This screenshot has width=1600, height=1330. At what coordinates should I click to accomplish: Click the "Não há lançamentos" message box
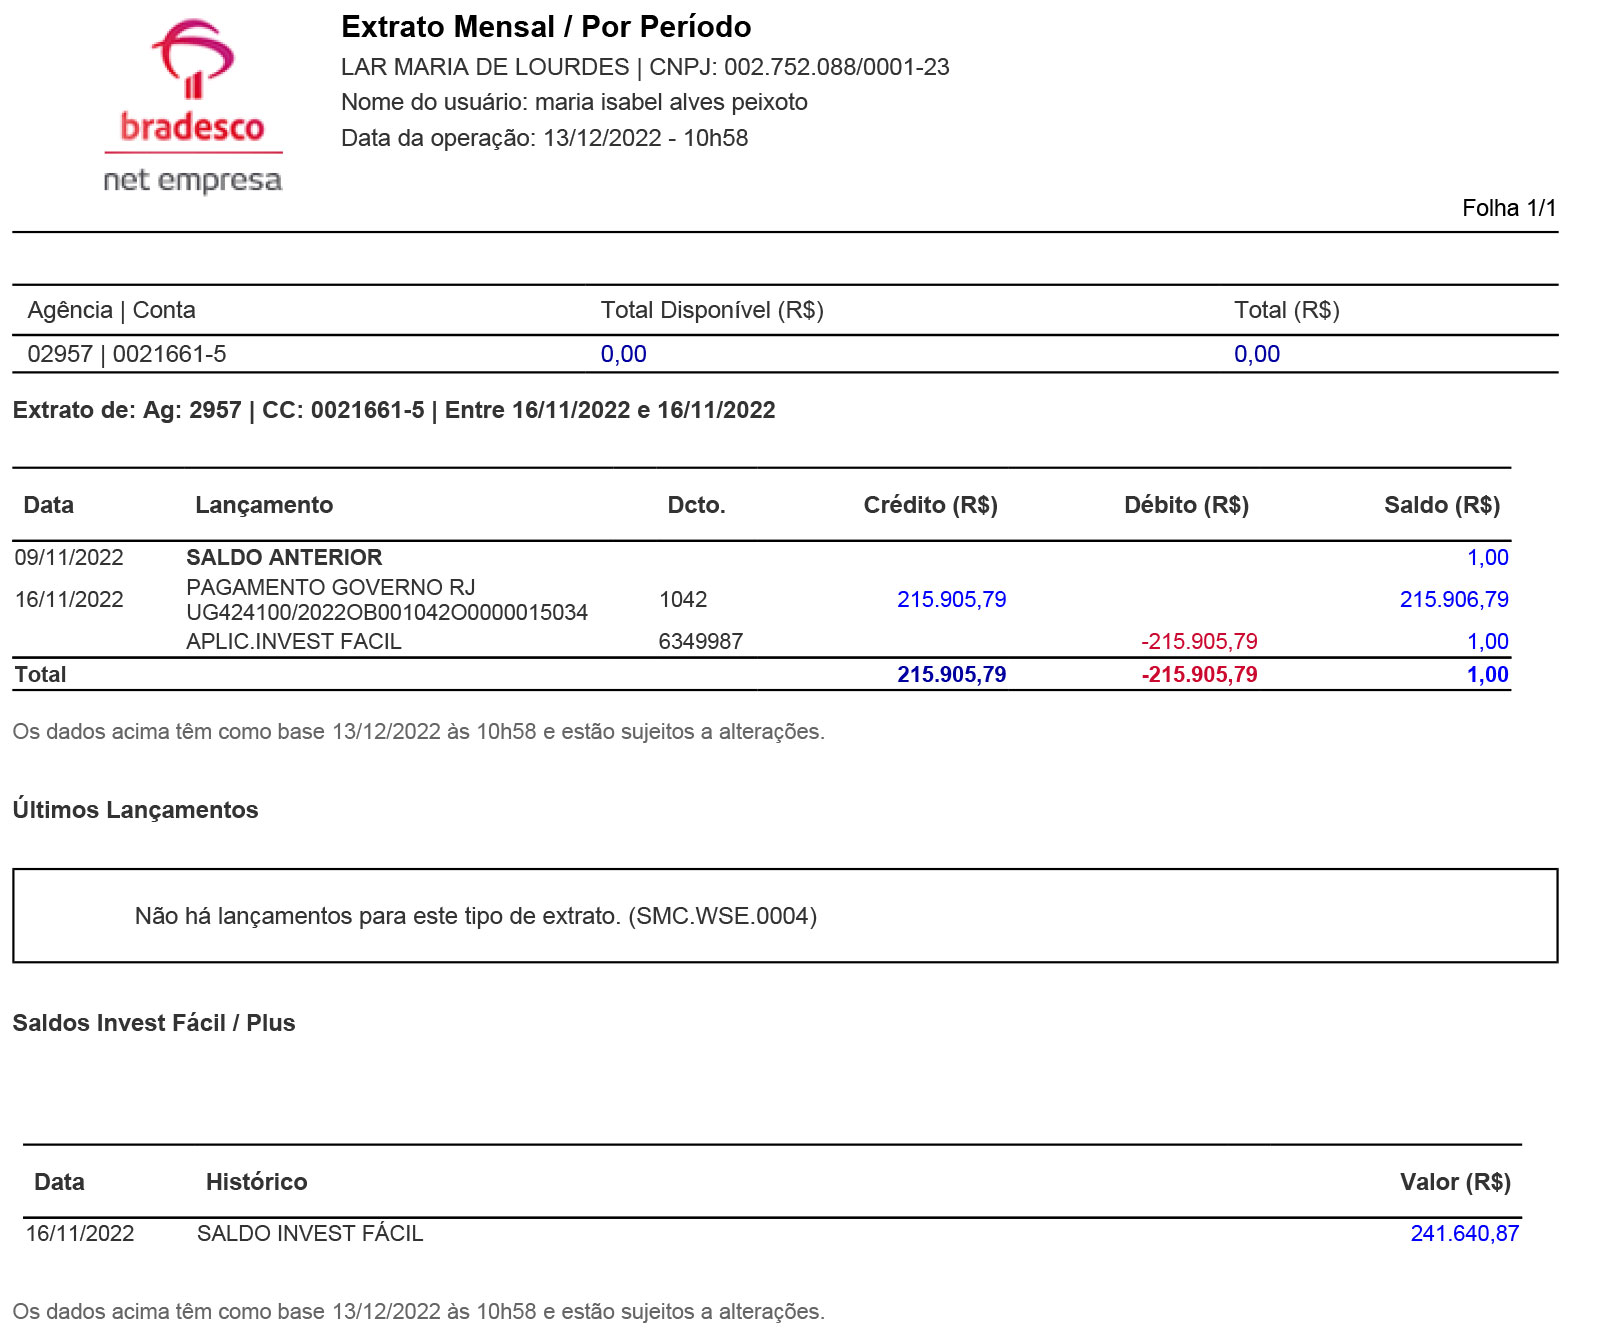[x=785, y=916]
